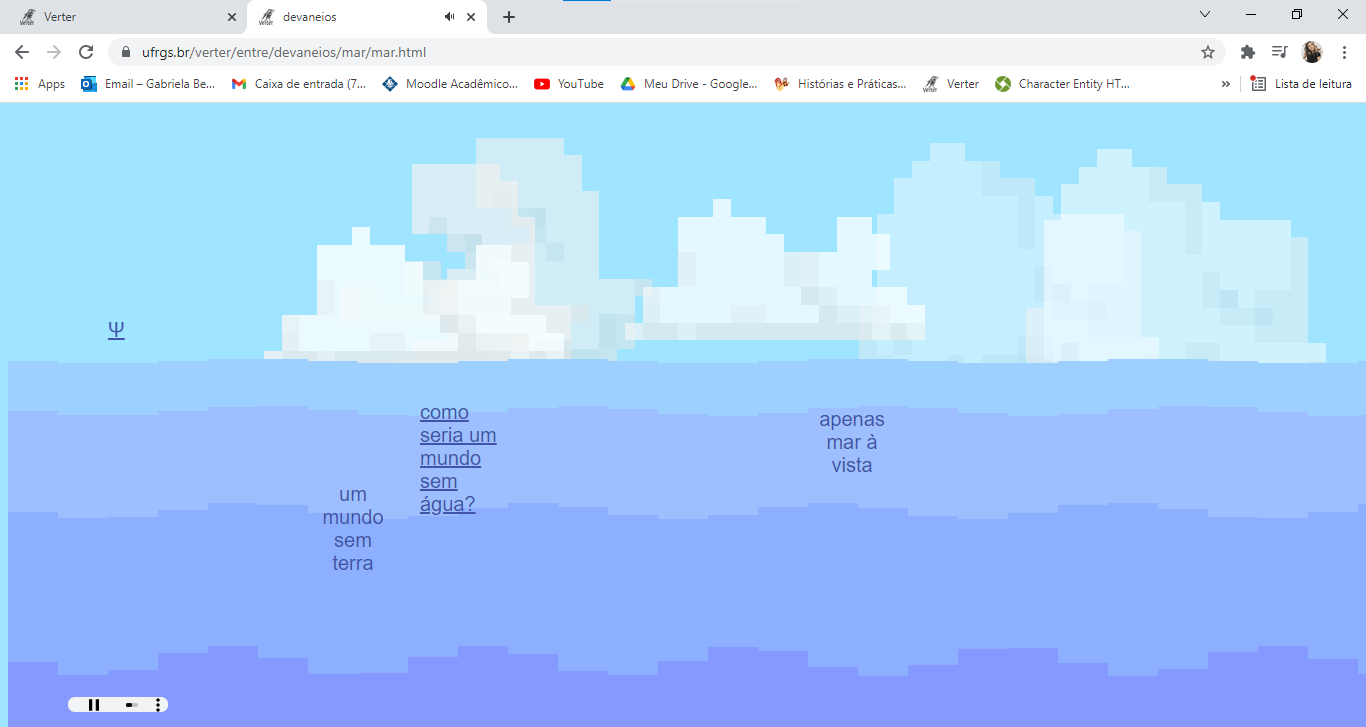Show hidden bookmarks with the double chevron
This screenshot has height=727, width=1366.
point(1226,84)
